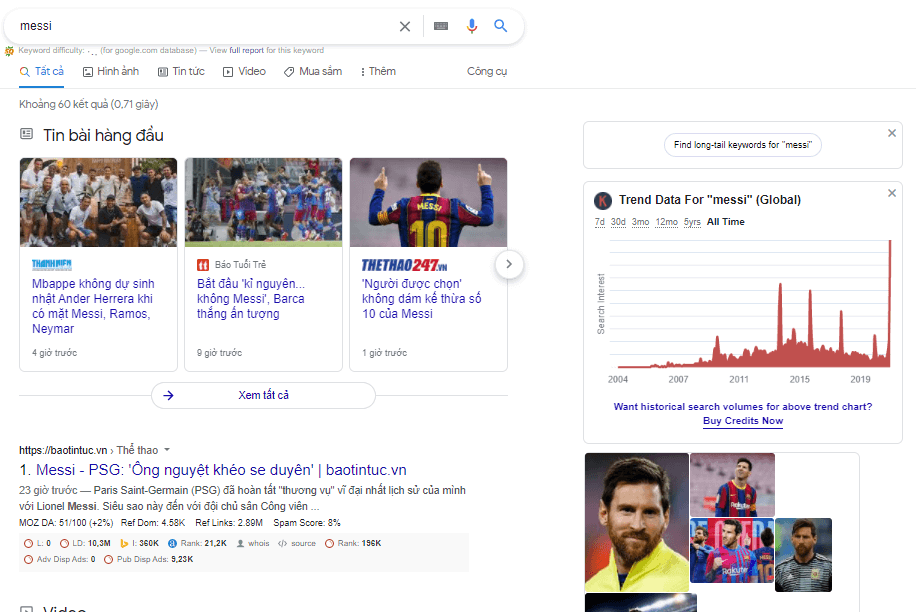Click the 'Buy Credits Now' link

click(x=742, y=420)
